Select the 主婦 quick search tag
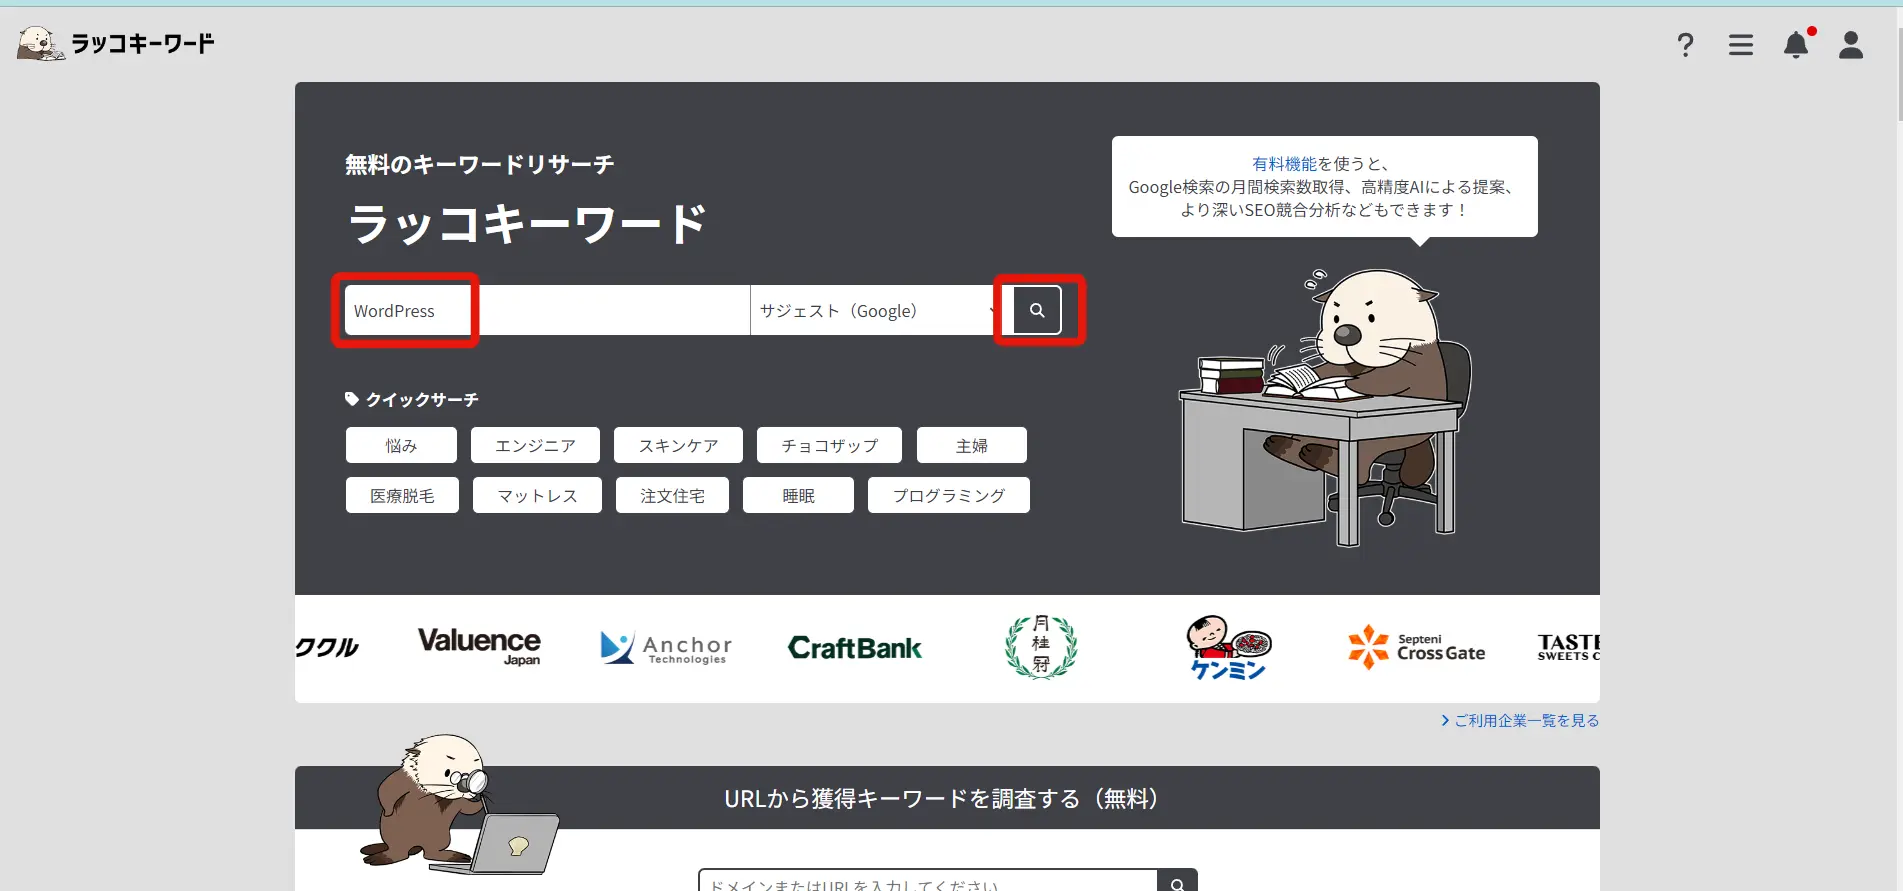 pos(971,445)
